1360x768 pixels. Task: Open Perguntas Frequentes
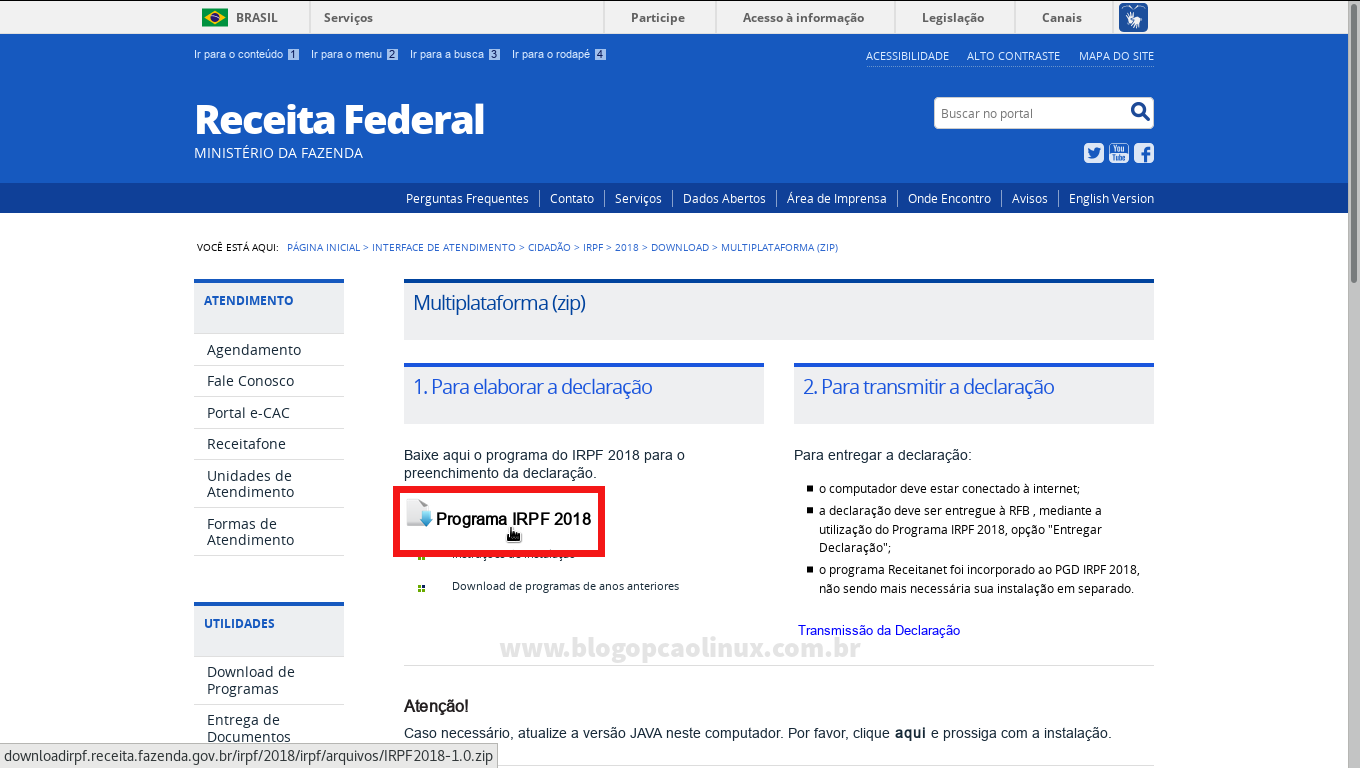(467, 198)
